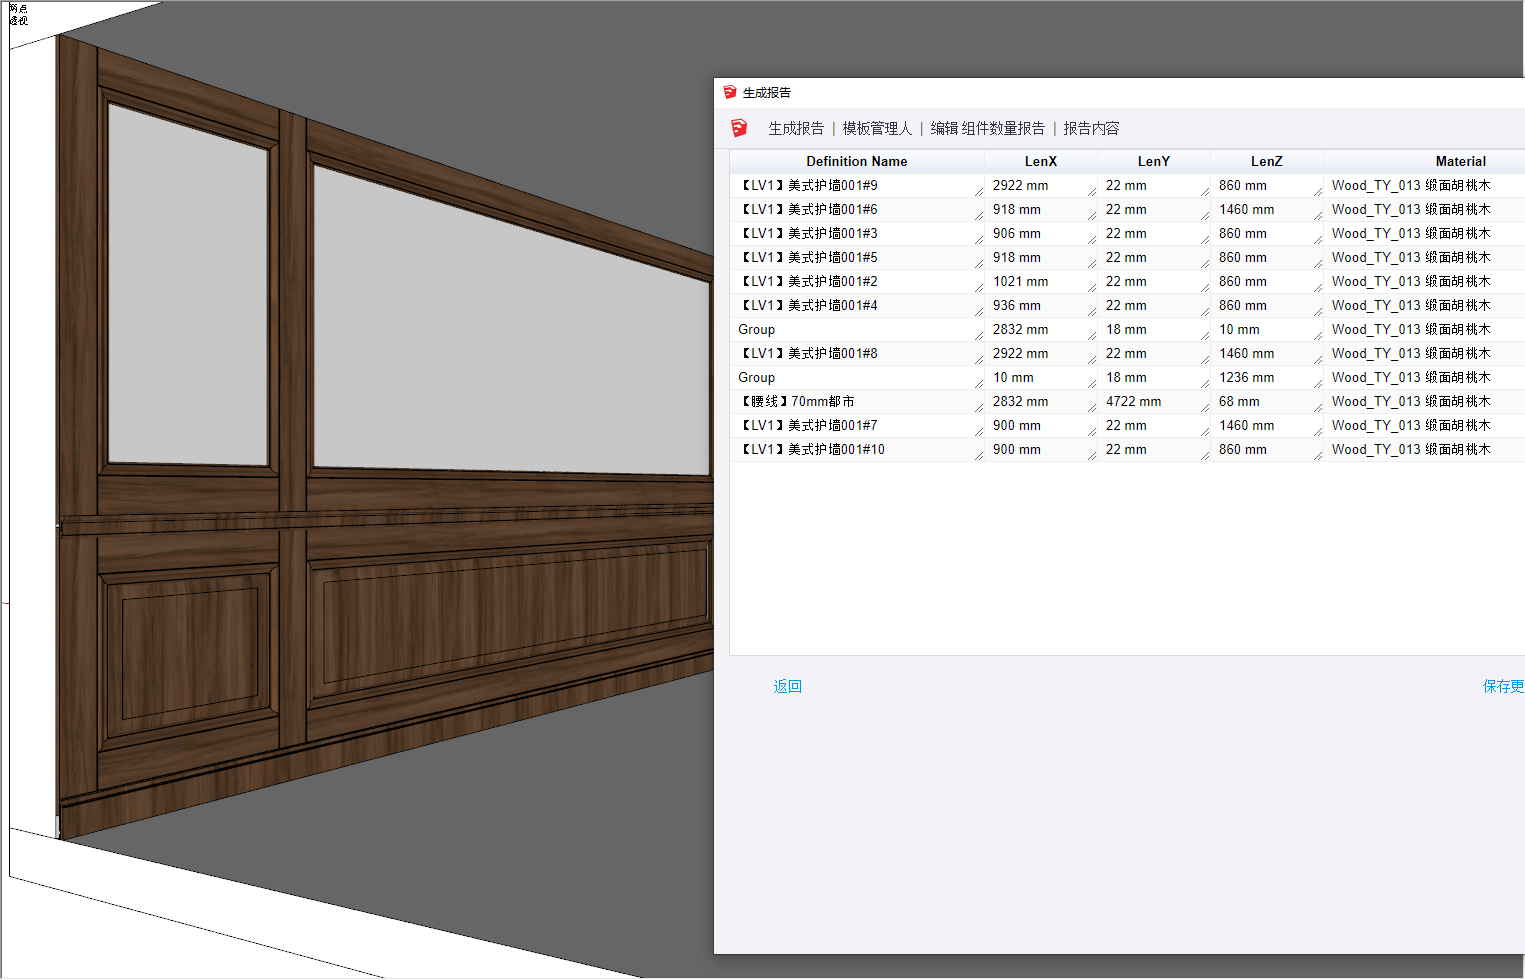The height and width of the screenshot is (980, 1525).
Task: Click the SketchUp logo in report toolbar
Action: 739,128
